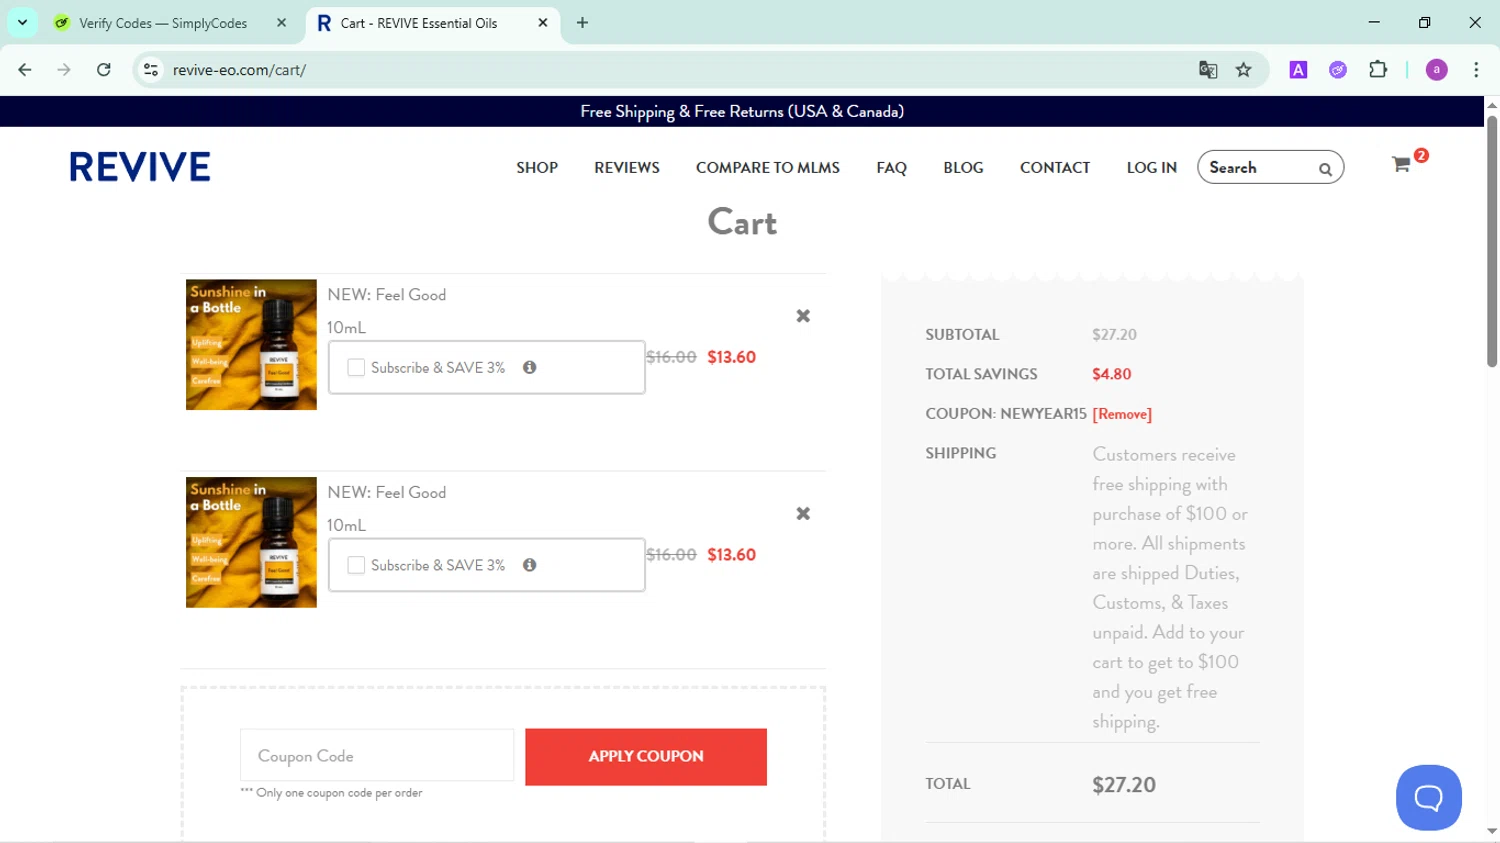Open Chrome three-dot menu
Image resolution: width=1500 pixels, height=843 pixels.
[1476, 70]
